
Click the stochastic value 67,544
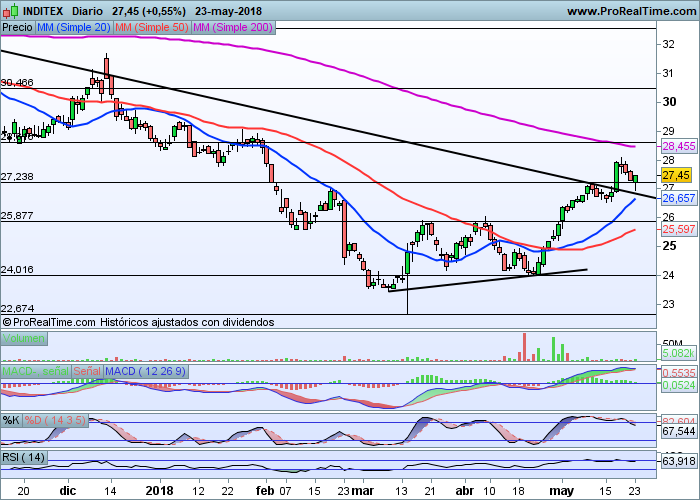click(x=679, y=431)
